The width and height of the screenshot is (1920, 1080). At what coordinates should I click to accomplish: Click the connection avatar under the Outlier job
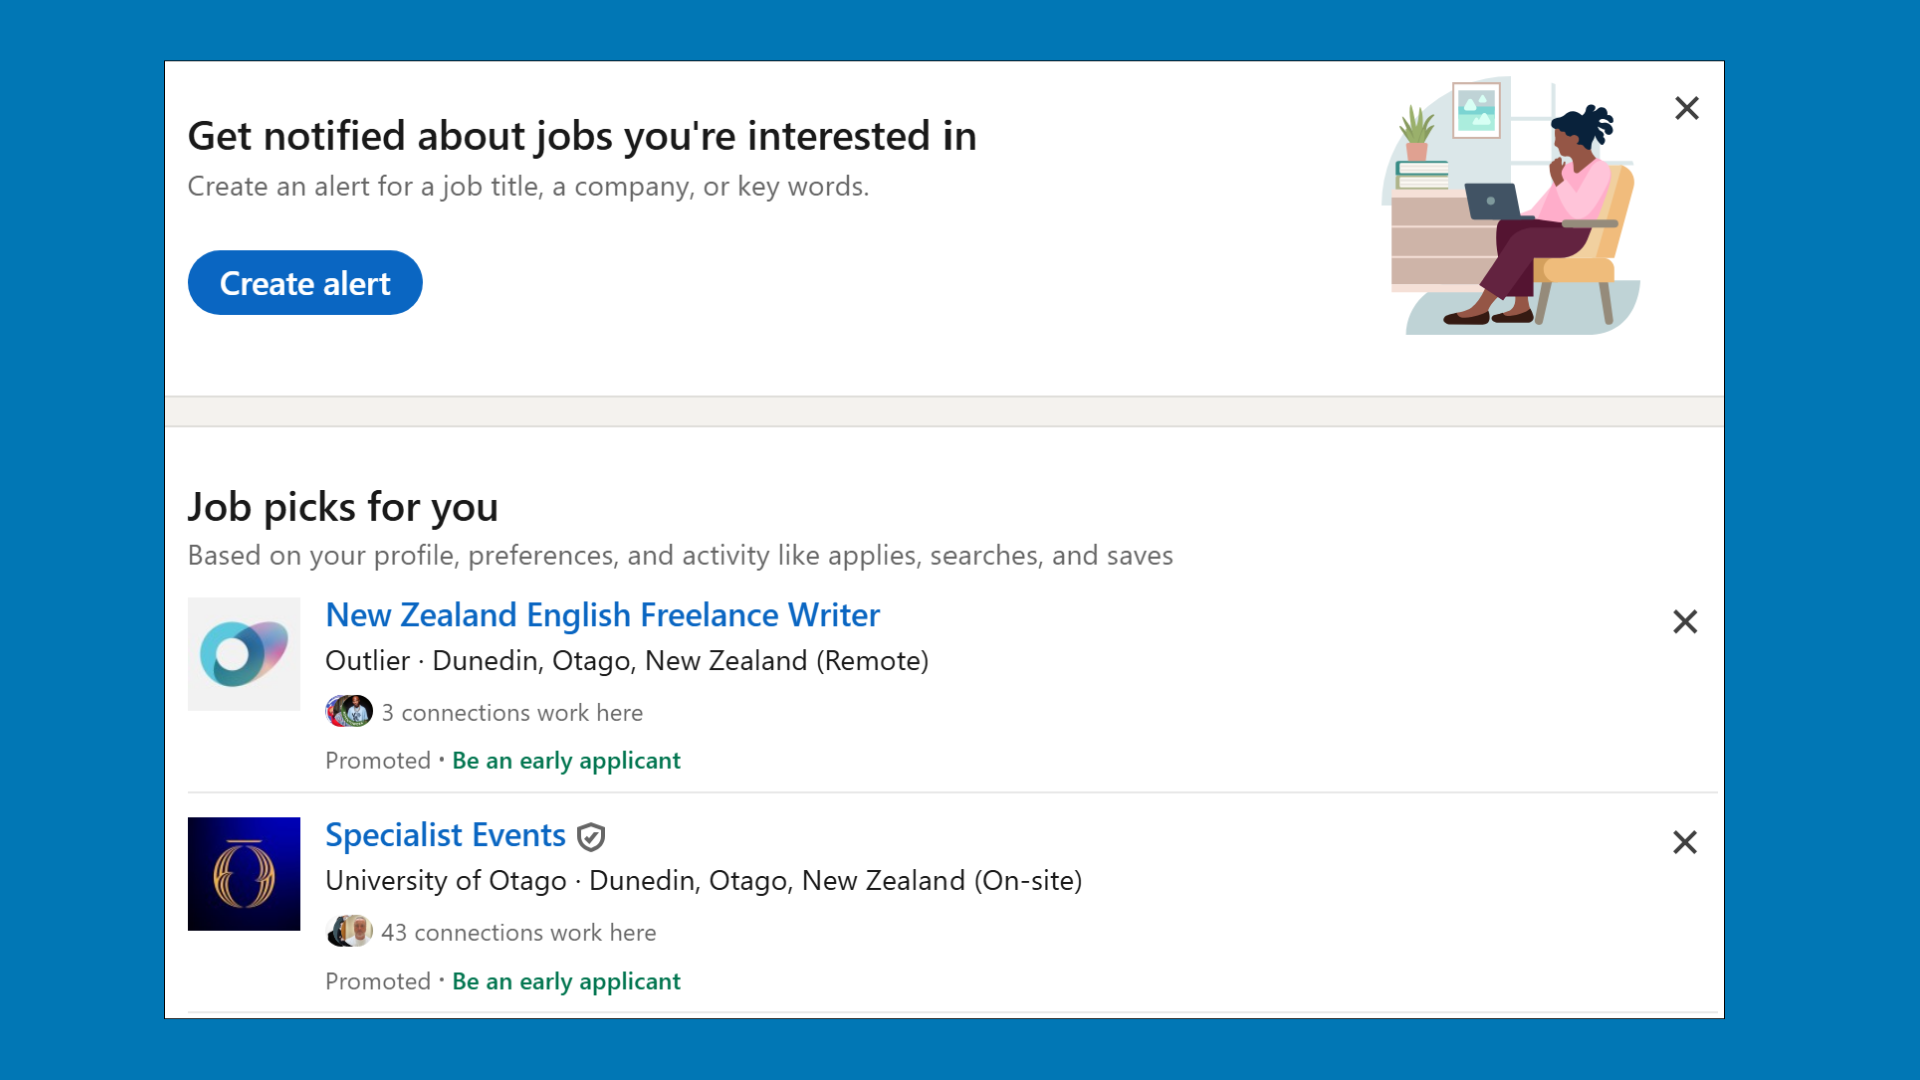349,711
